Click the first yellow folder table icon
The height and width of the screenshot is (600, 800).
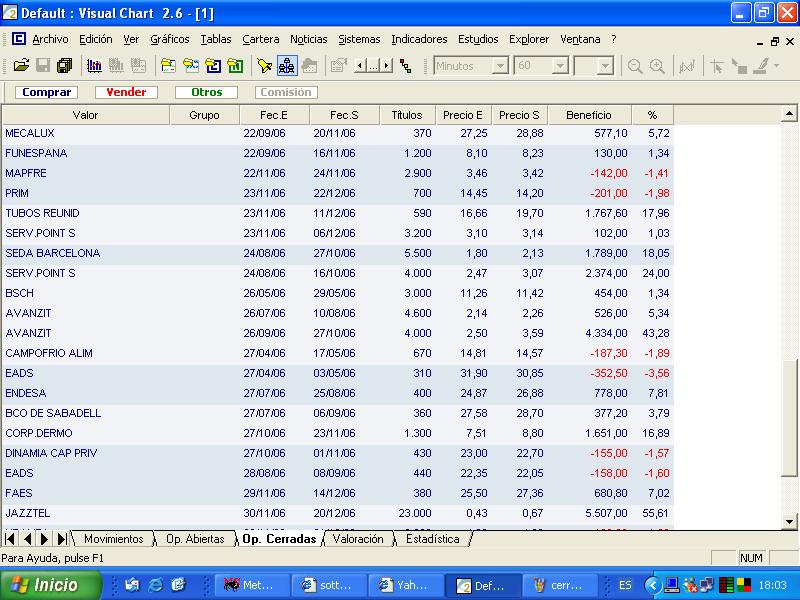click(x=168, y=66)
